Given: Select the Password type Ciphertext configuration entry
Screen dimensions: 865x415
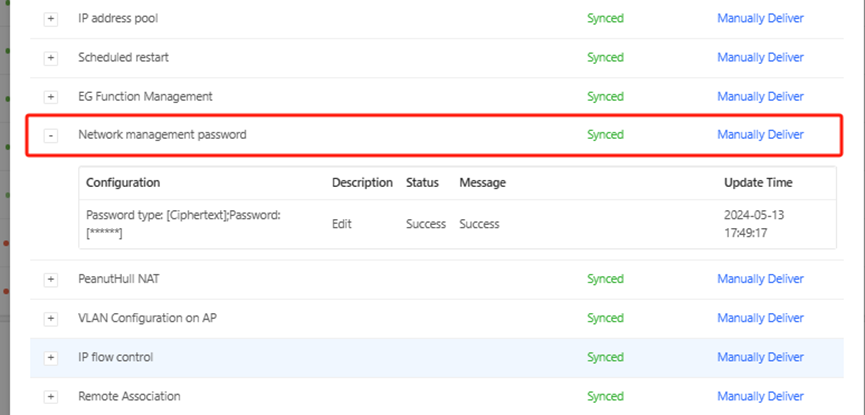Looking at the screenshot, I should click(x=184, y=224).
